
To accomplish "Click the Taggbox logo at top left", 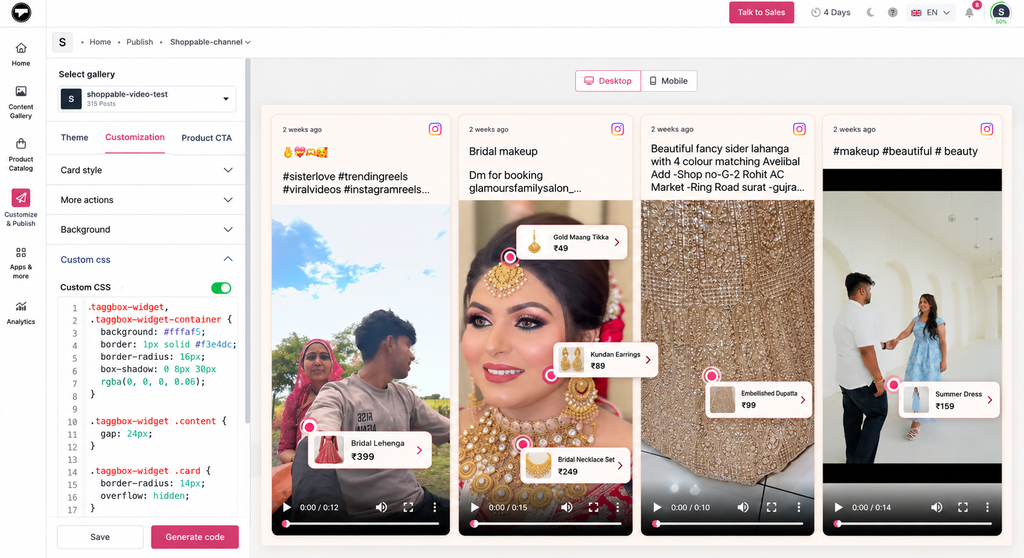I will click(x=21, y=12).
